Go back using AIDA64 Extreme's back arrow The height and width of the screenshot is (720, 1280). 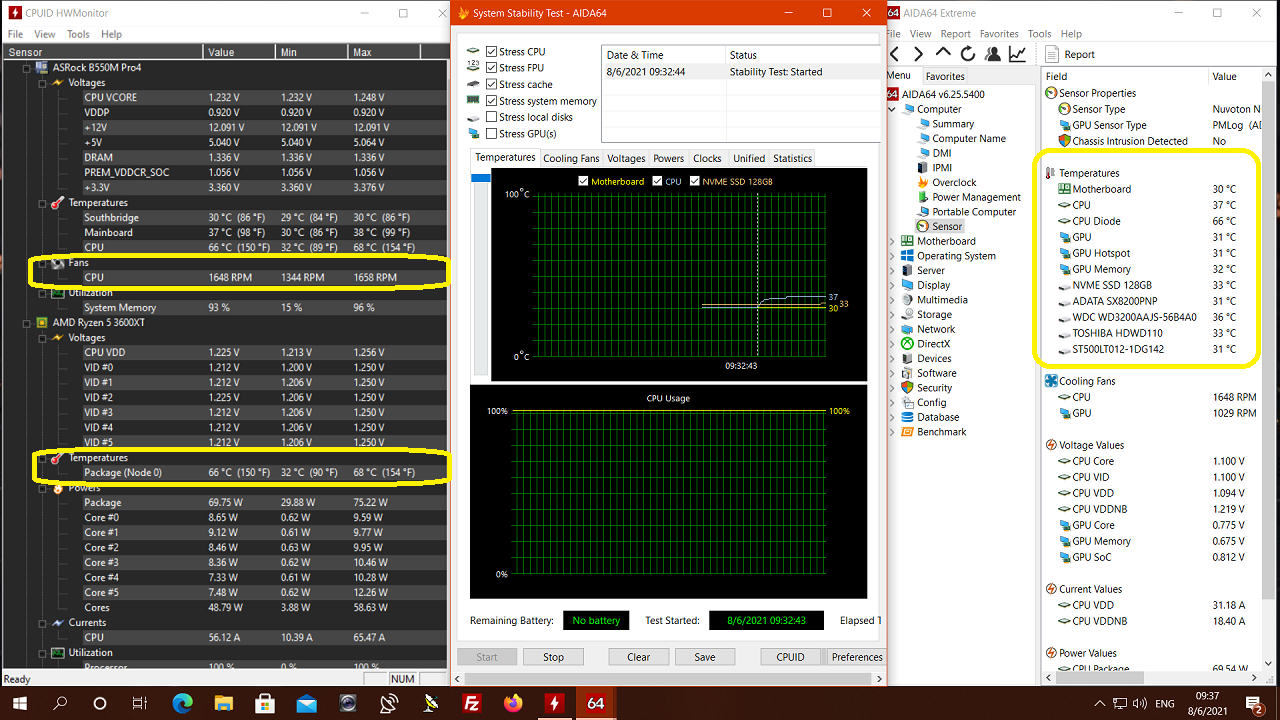(894, 54)
